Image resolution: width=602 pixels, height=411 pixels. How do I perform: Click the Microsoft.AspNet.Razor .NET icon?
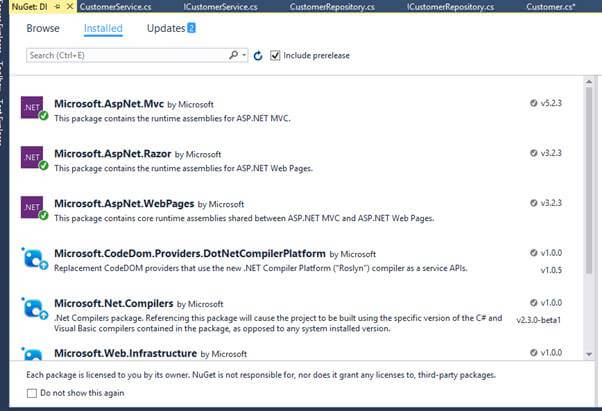click(33, 158)
